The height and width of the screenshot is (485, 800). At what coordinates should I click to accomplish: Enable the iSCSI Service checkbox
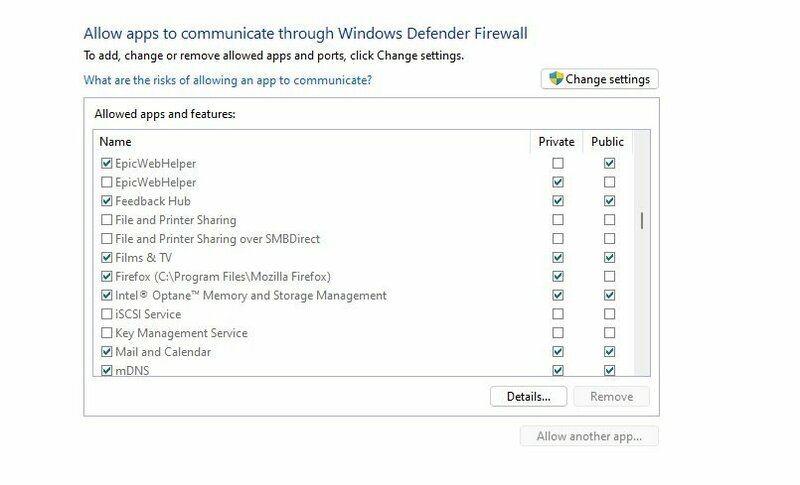pyautogui.click(x=107, y=314)
